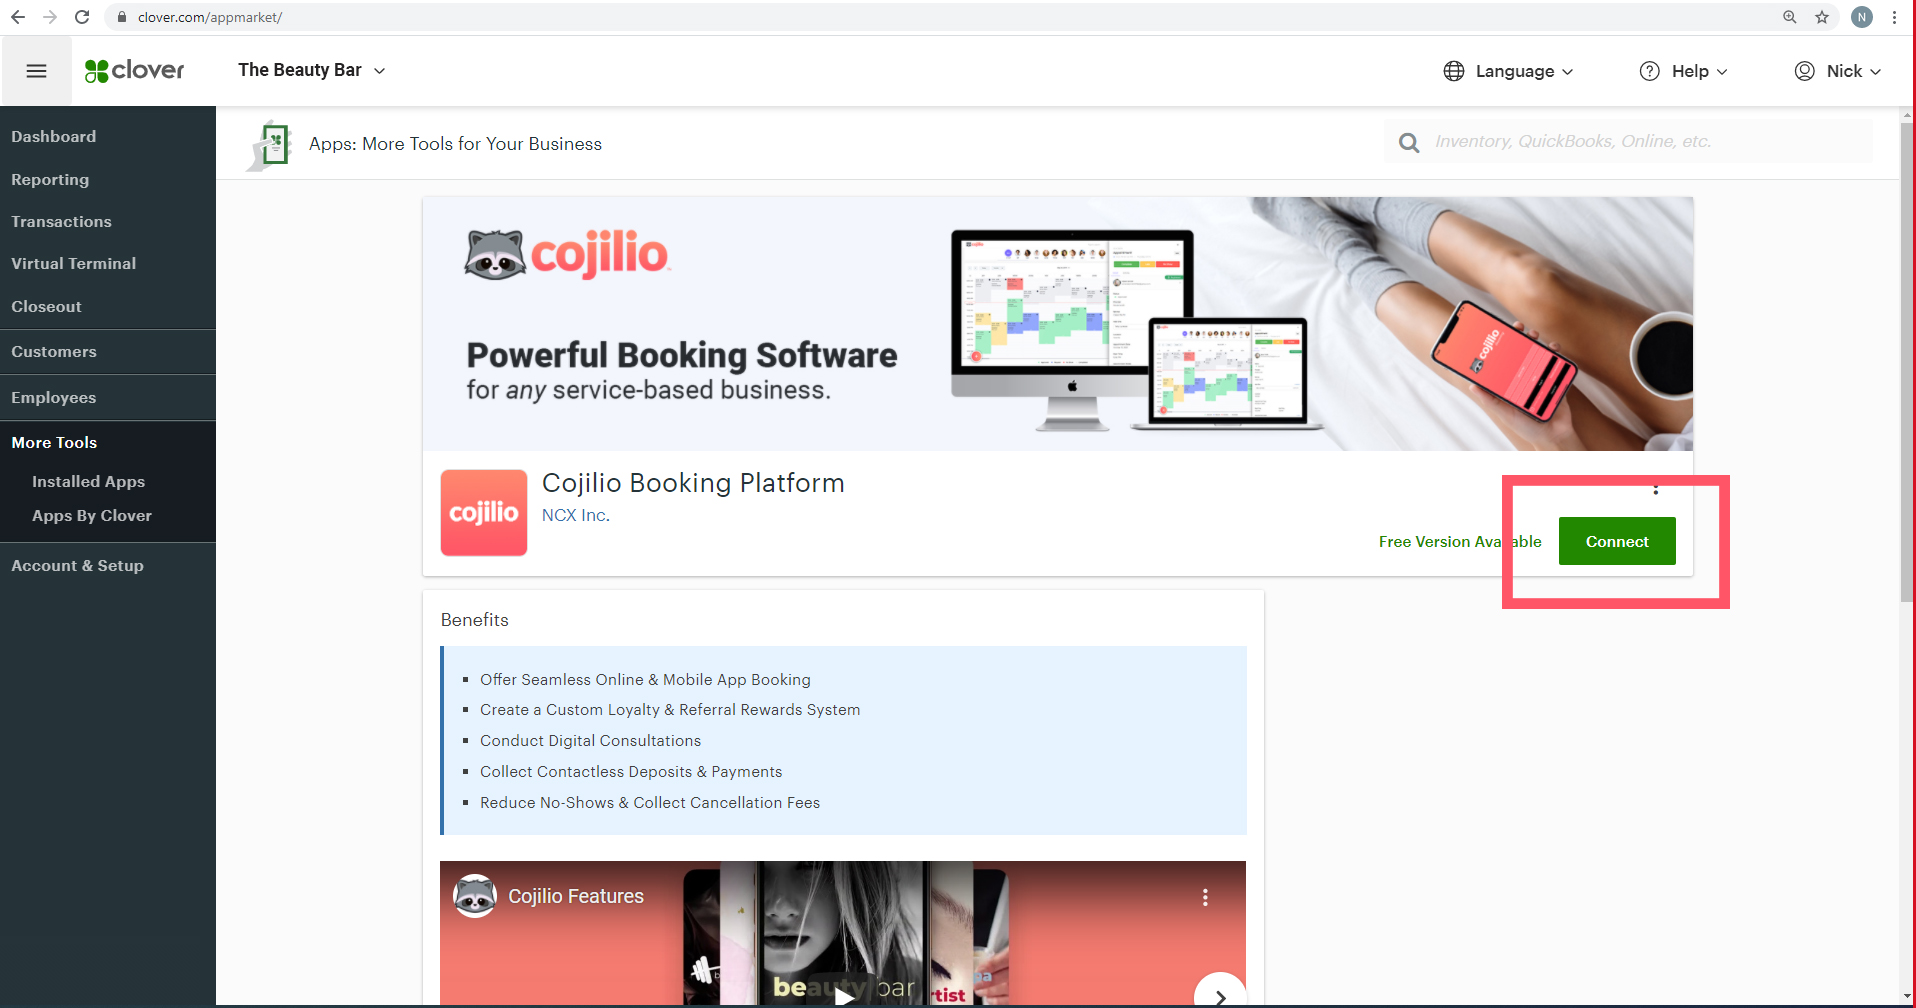
Task: Bookmark the page using the star icon
Action: tap(1822, 17)
